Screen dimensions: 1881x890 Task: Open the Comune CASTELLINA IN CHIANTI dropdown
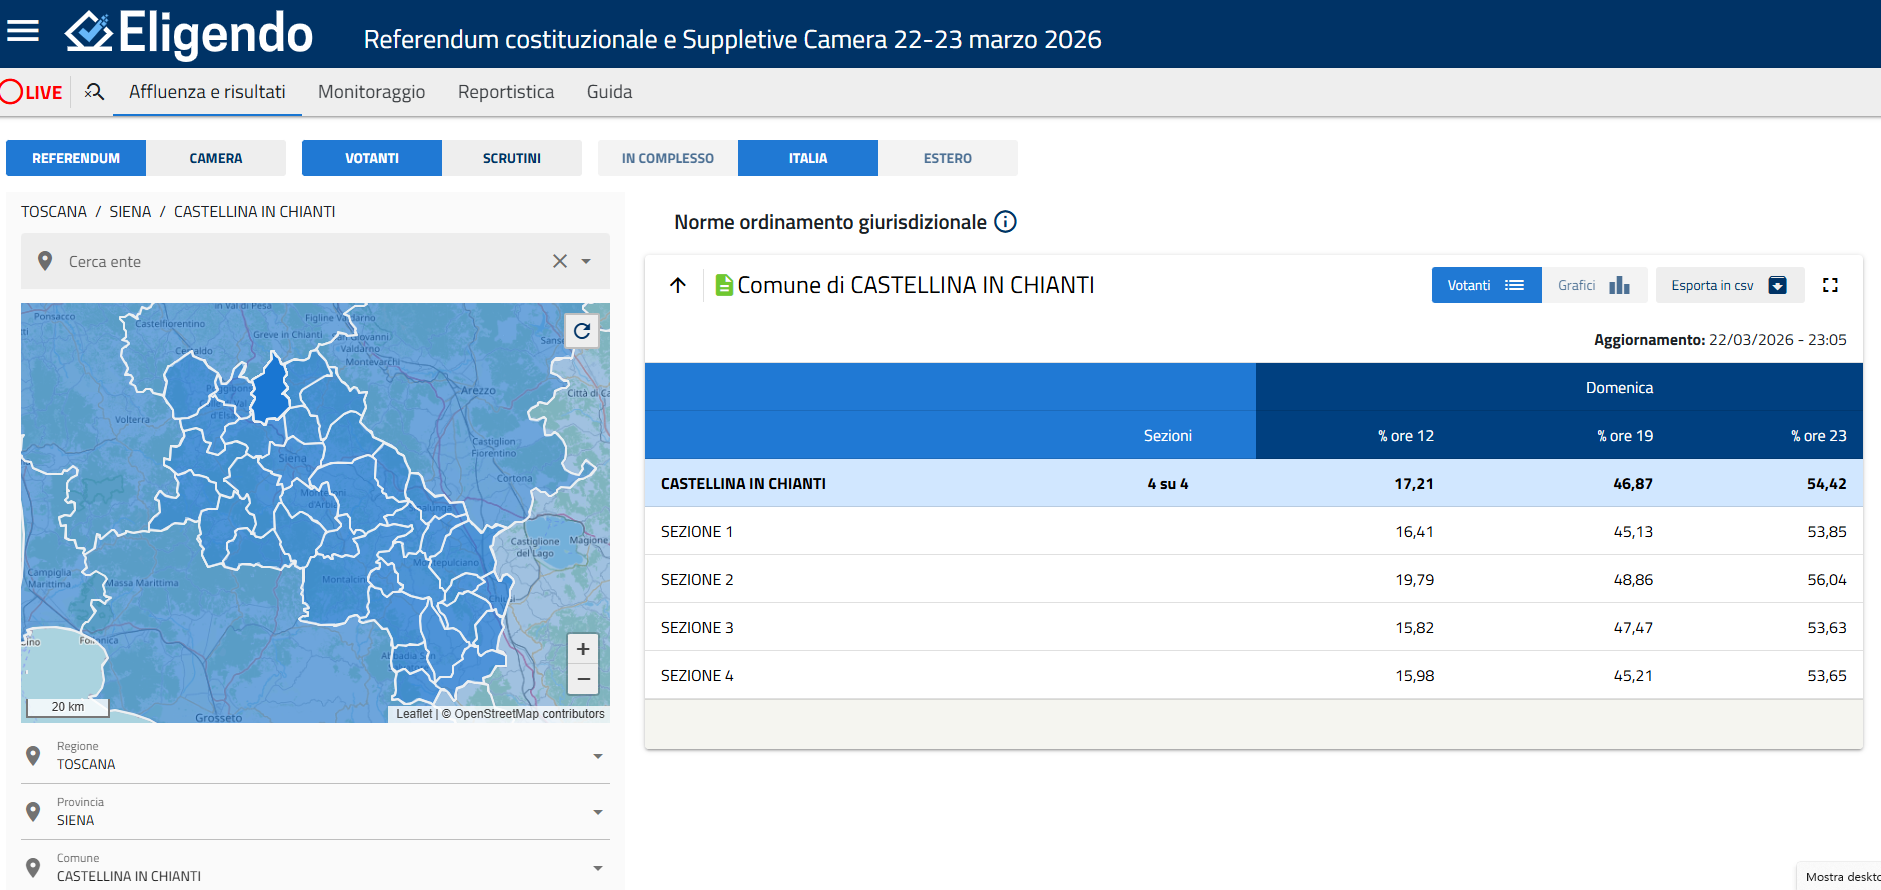597,868
